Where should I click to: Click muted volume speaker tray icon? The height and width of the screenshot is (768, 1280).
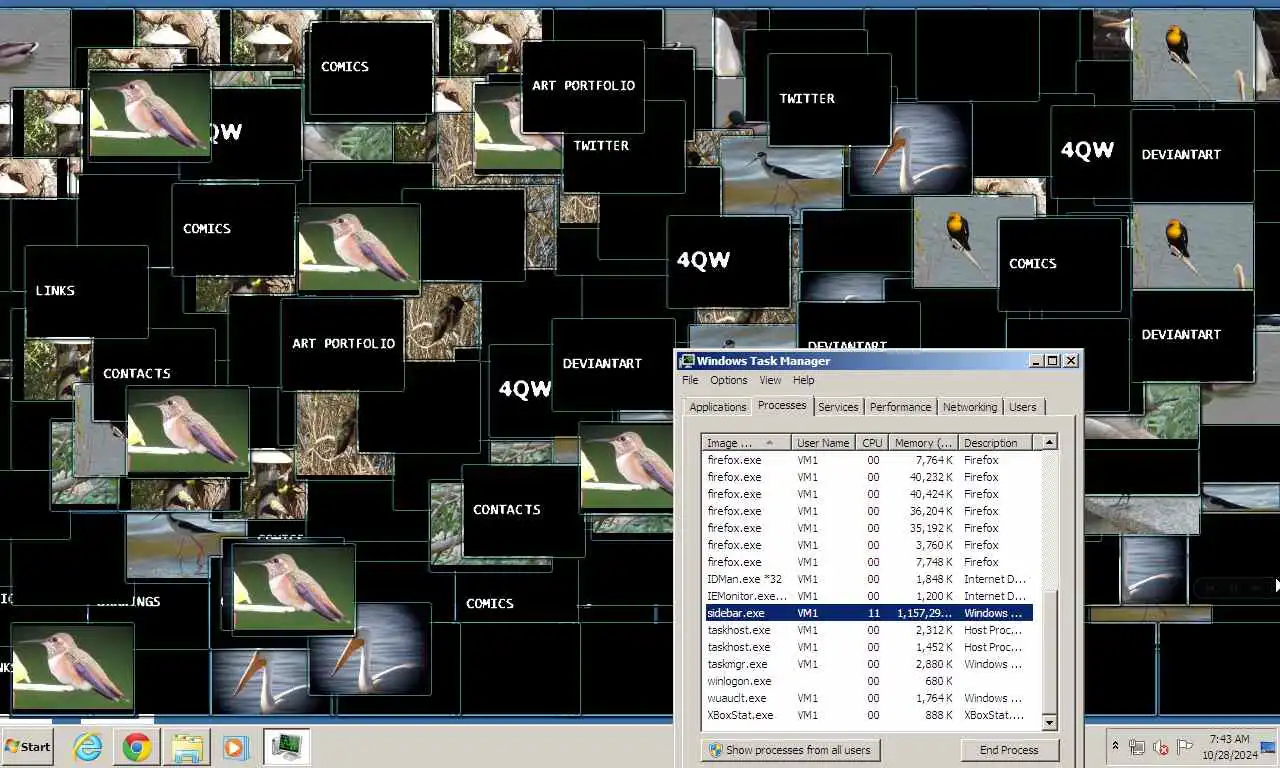(x=1161, y=747)
